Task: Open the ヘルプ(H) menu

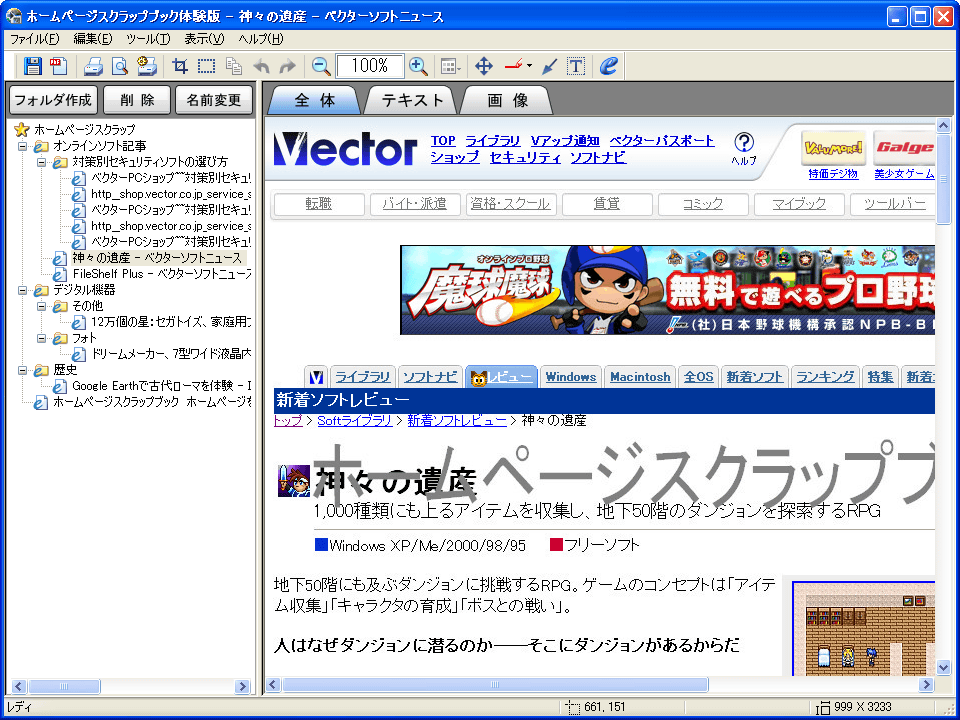Action: (261, 39)
